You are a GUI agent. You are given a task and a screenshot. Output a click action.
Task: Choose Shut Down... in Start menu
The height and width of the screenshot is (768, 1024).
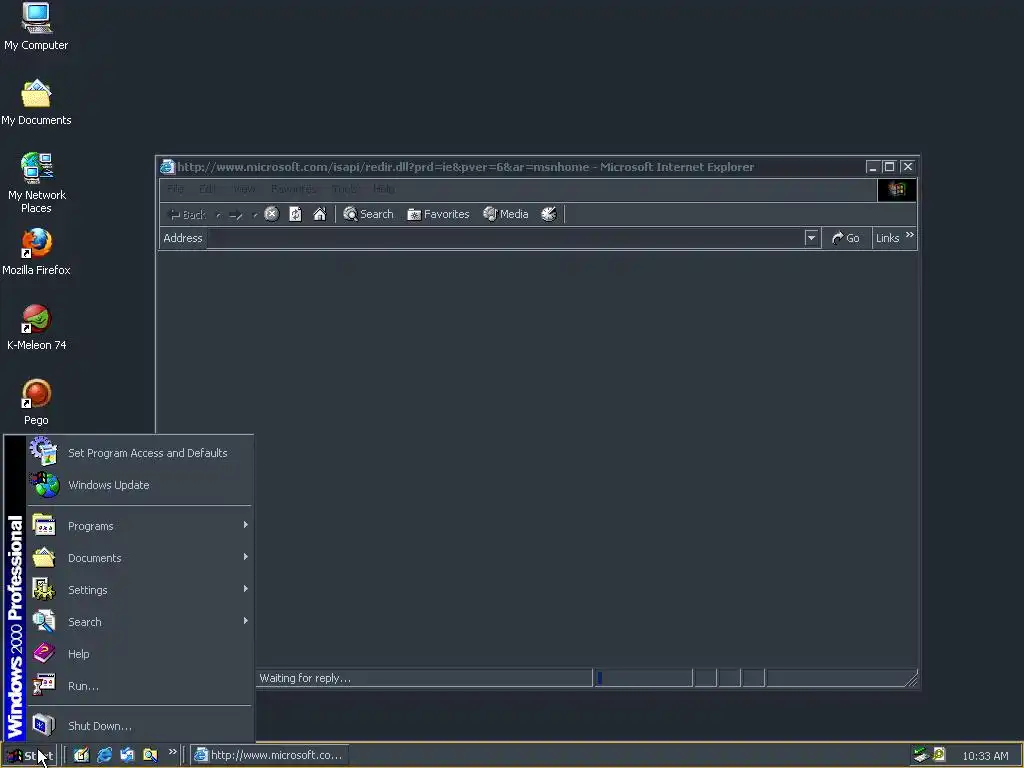(139, 726)
